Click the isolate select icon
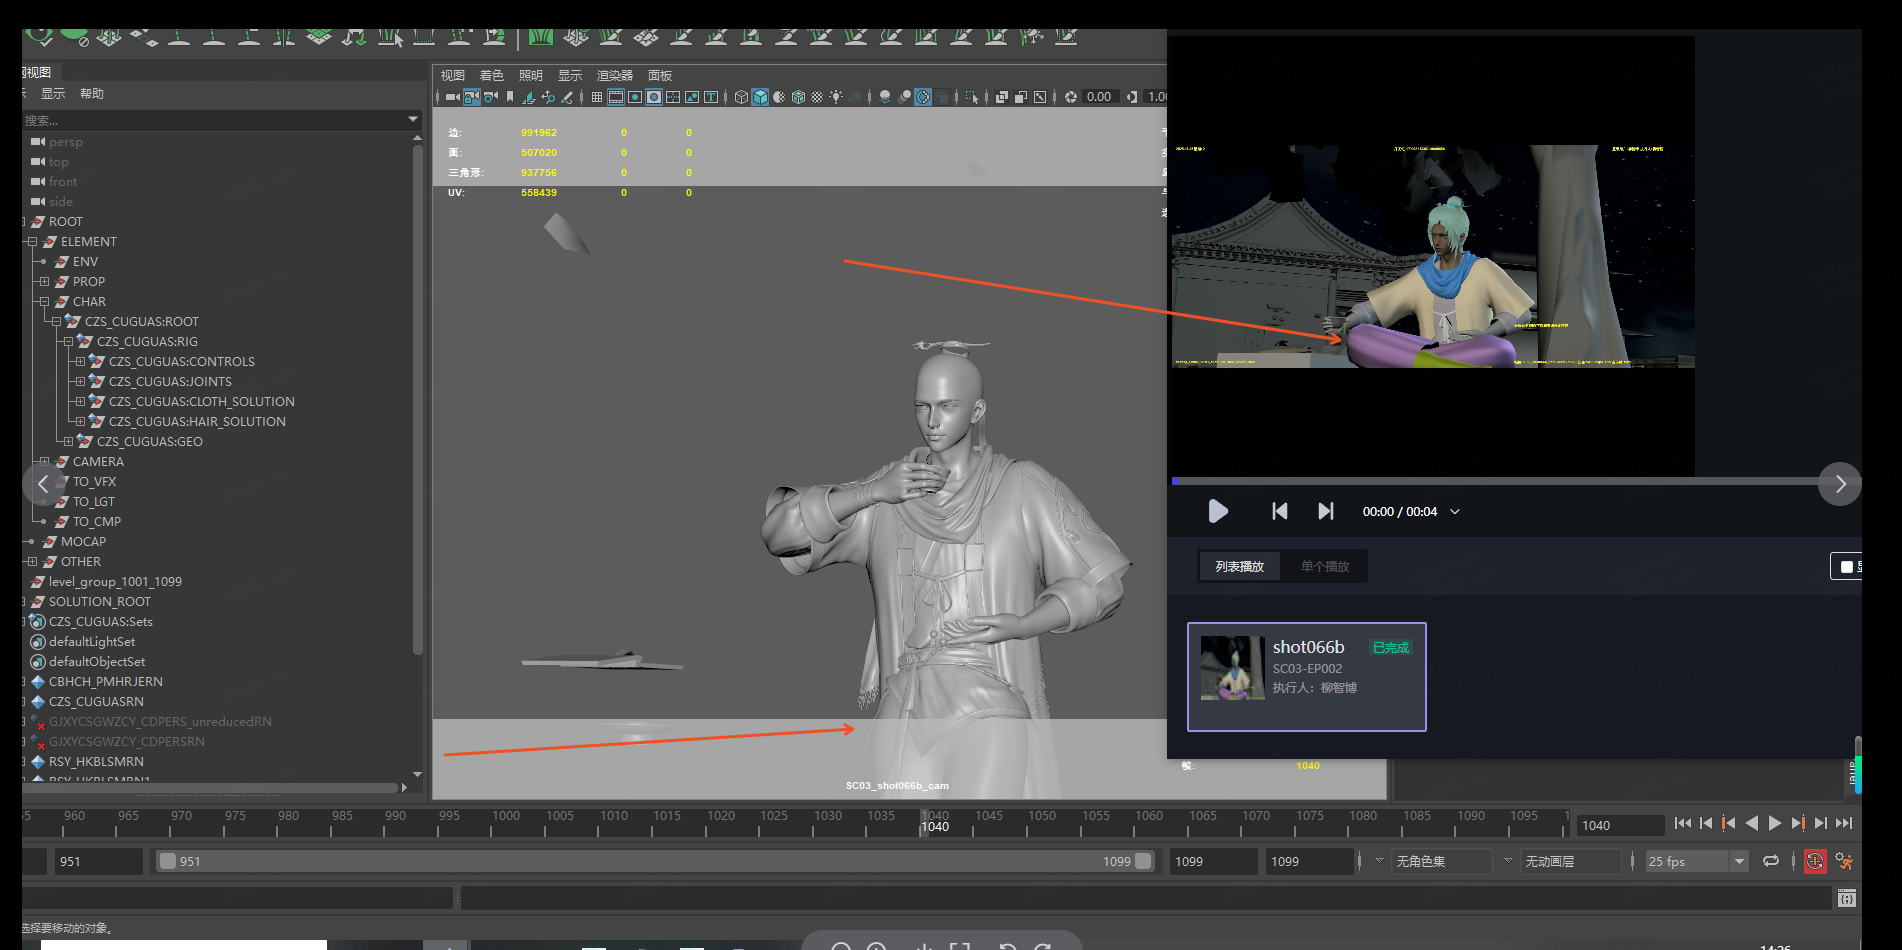Image resolution: width=1902 pixels, height=950 pixels. pyautogui.click(x=971, y=97)
